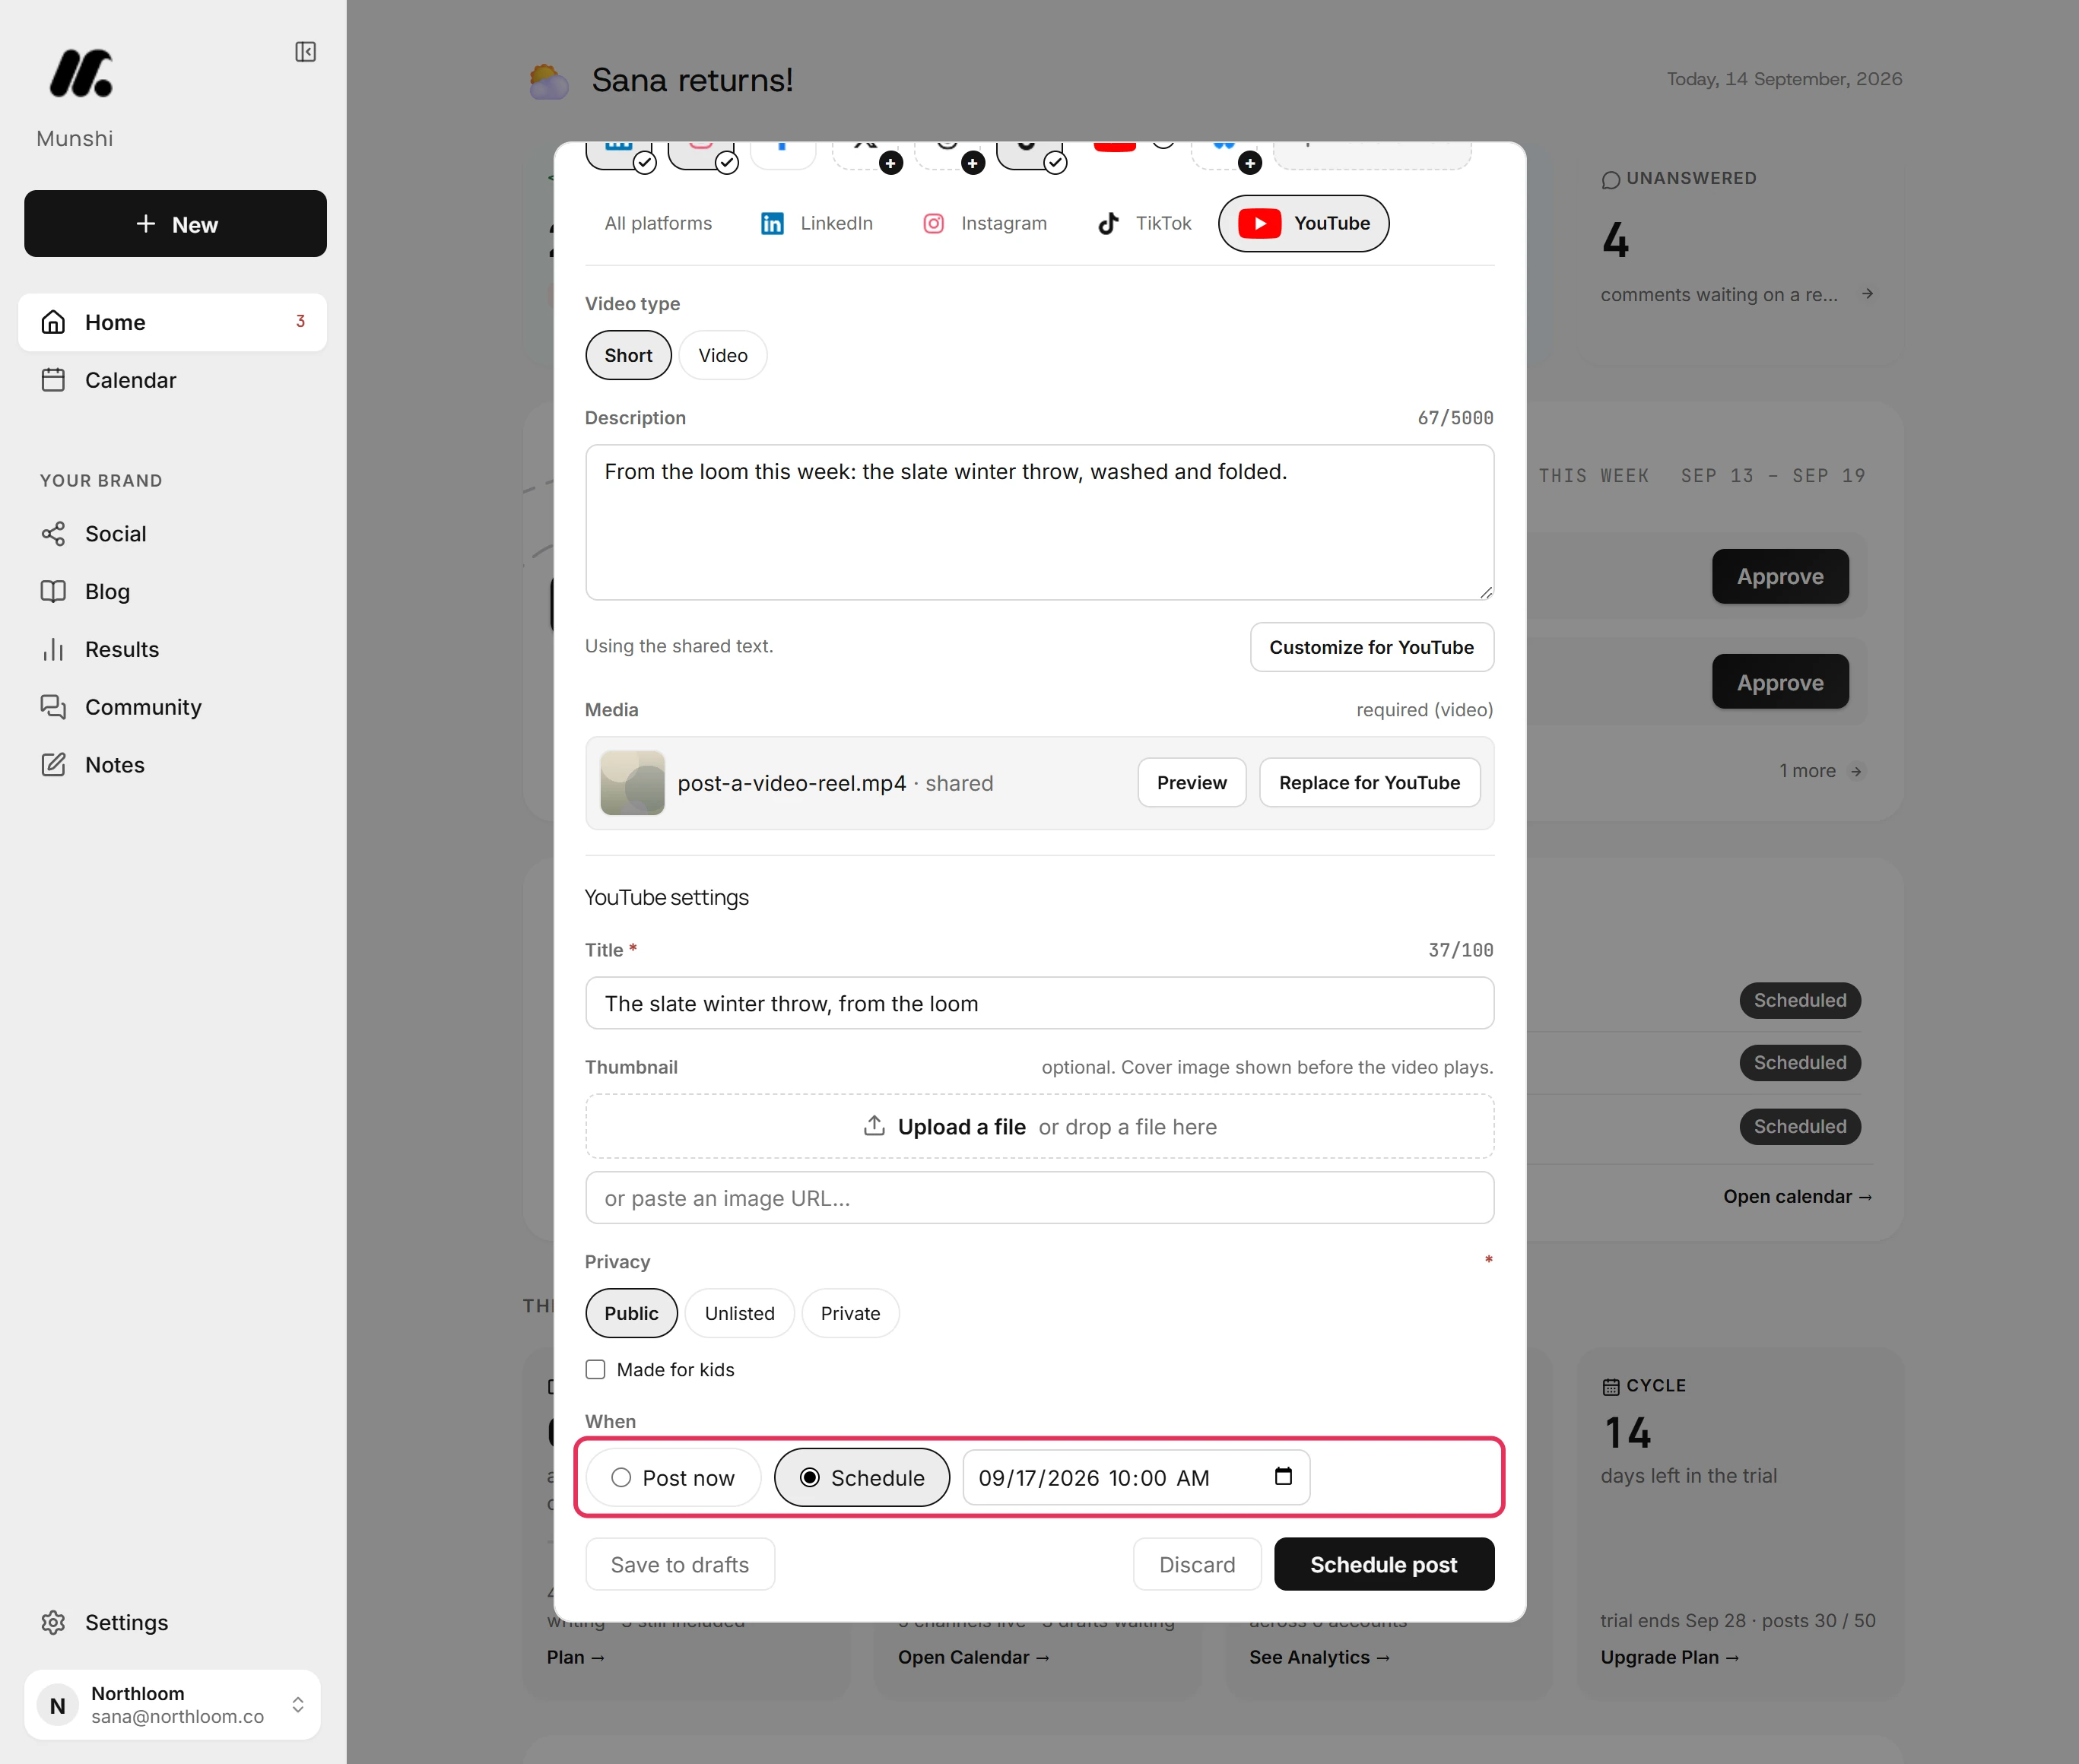Open the Home page from the sidebar
Screen dimensions: 2079x1764
[172, 322]
